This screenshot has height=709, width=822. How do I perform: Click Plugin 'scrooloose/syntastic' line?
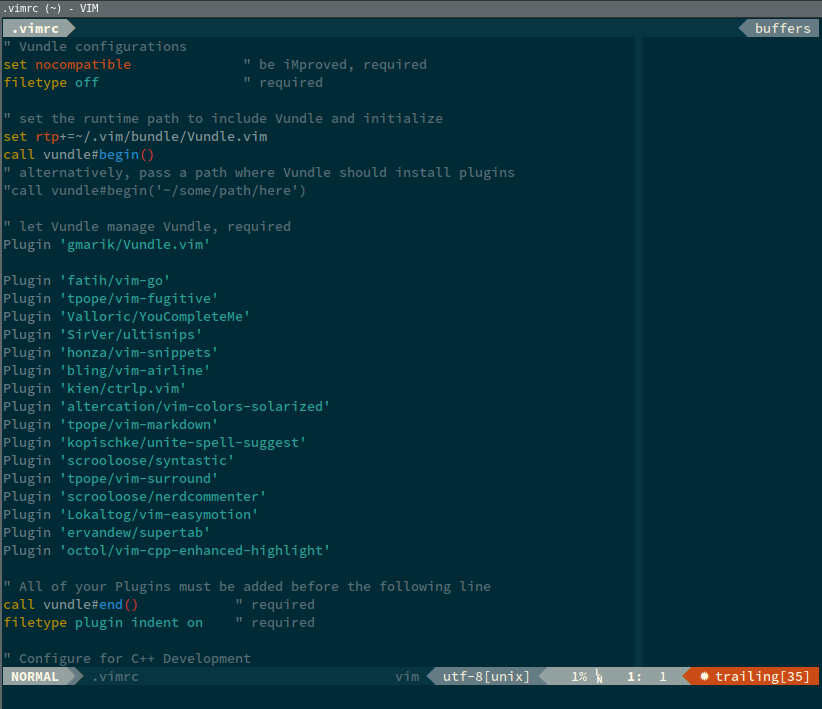click(118, 460)
